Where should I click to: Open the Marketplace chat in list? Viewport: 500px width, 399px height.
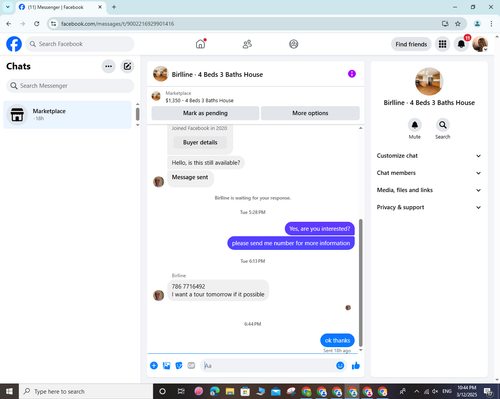68,115
